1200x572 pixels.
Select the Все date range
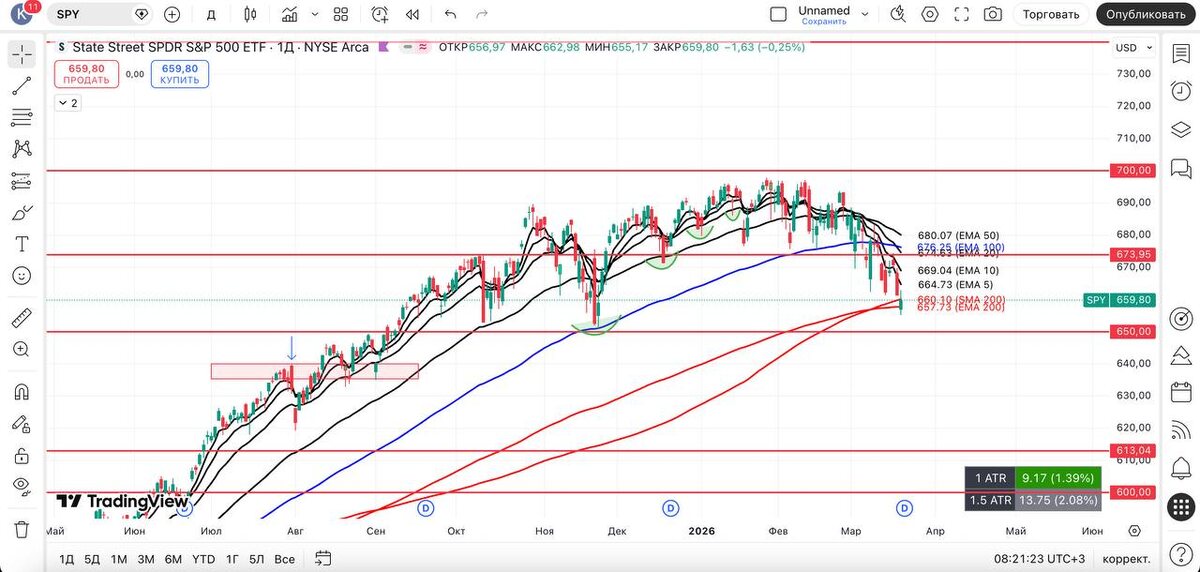point(285,558)
